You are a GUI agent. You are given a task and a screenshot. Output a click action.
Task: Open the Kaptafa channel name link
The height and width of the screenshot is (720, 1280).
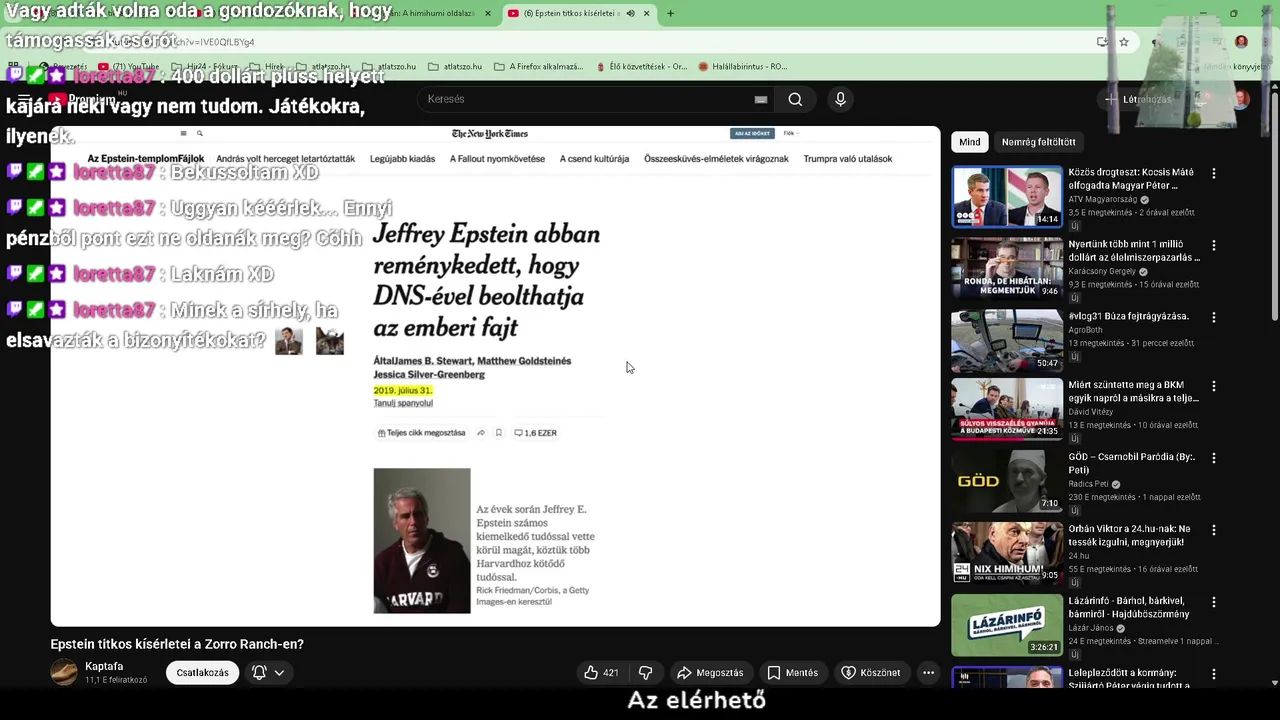(104, 666)
